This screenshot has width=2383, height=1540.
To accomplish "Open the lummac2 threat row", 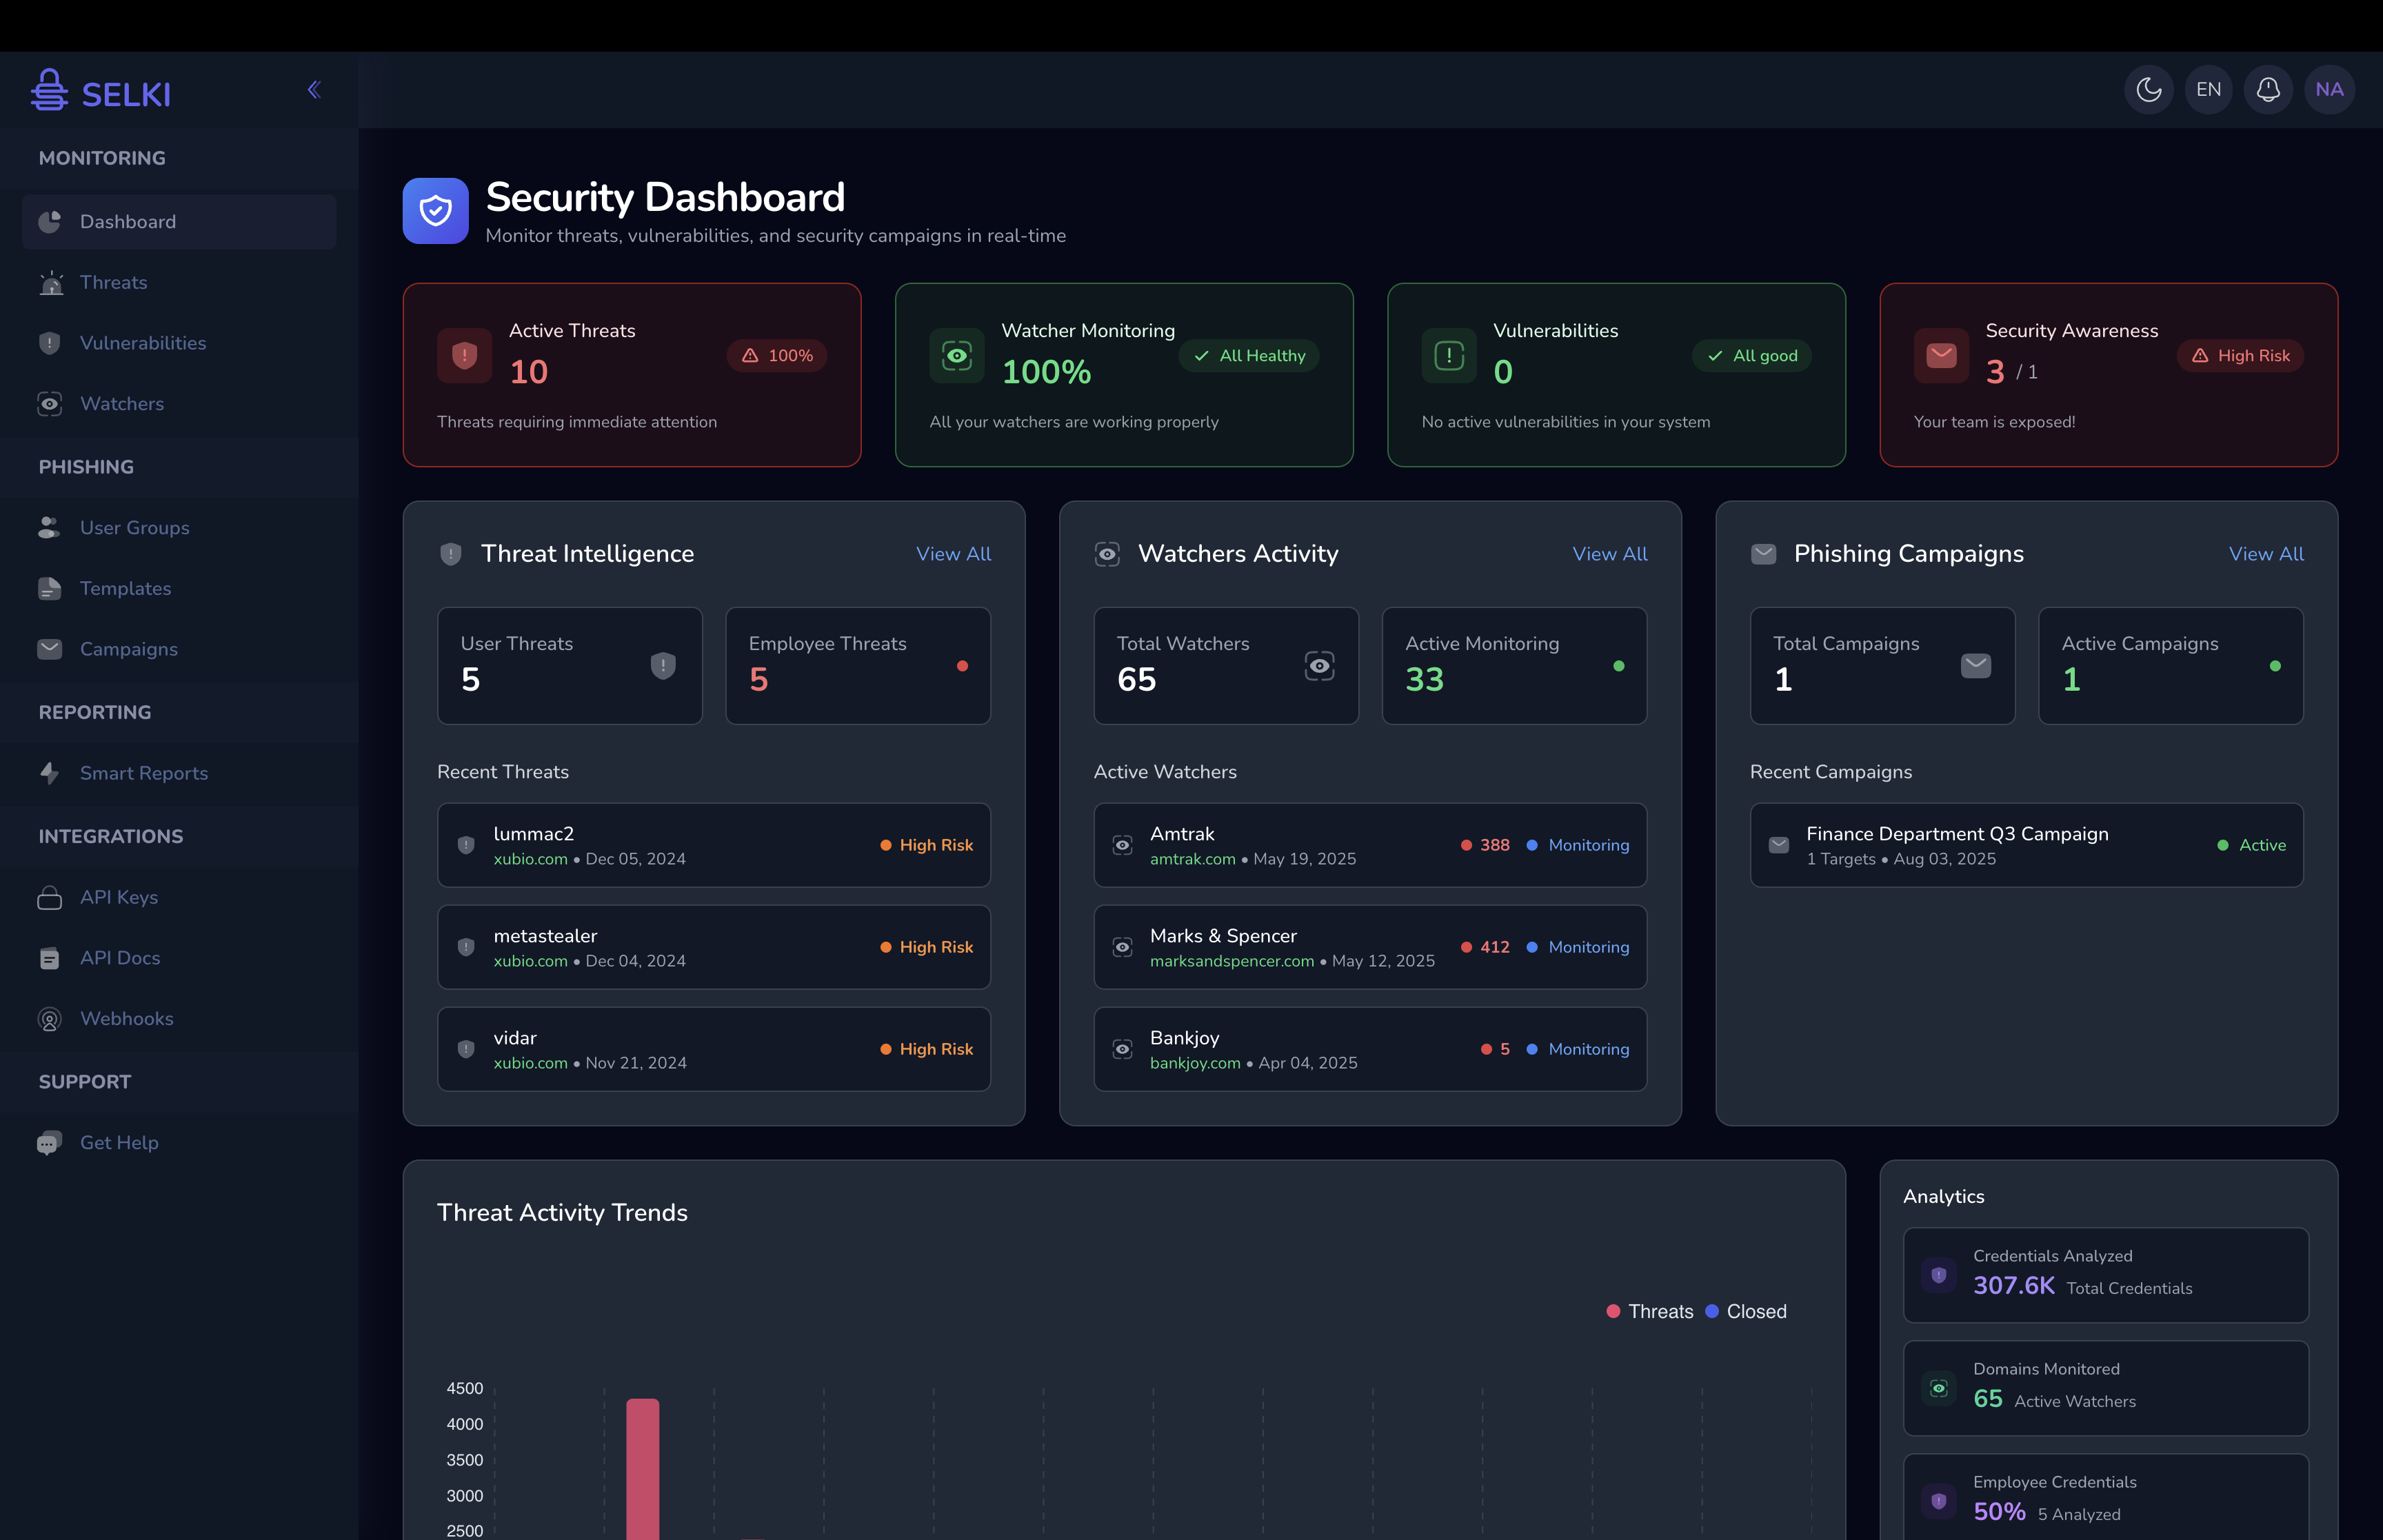I will (x=714, y=845).
